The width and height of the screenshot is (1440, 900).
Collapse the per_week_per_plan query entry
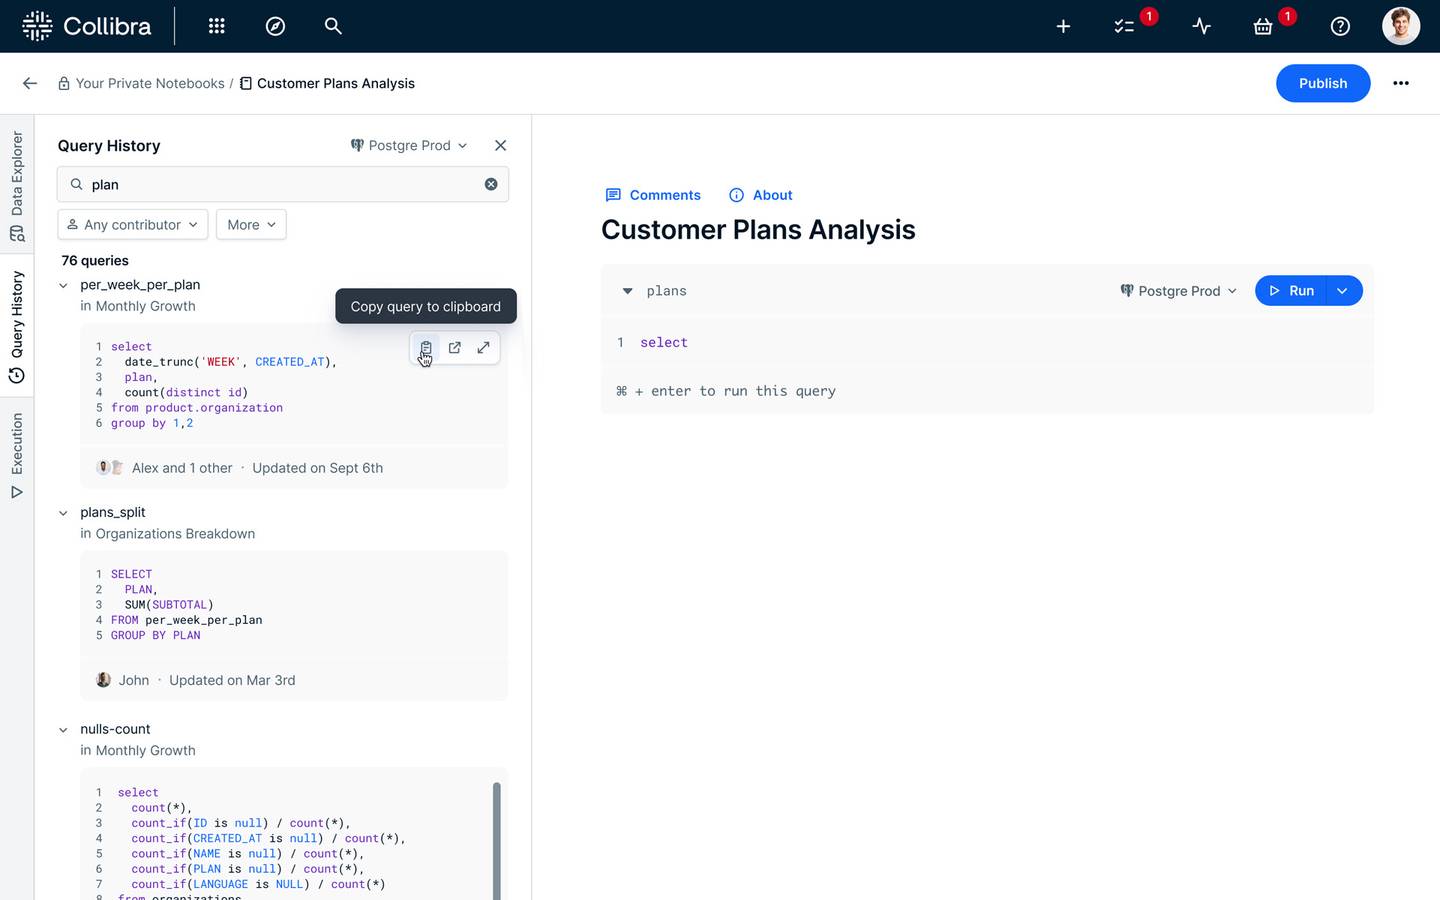63,285
